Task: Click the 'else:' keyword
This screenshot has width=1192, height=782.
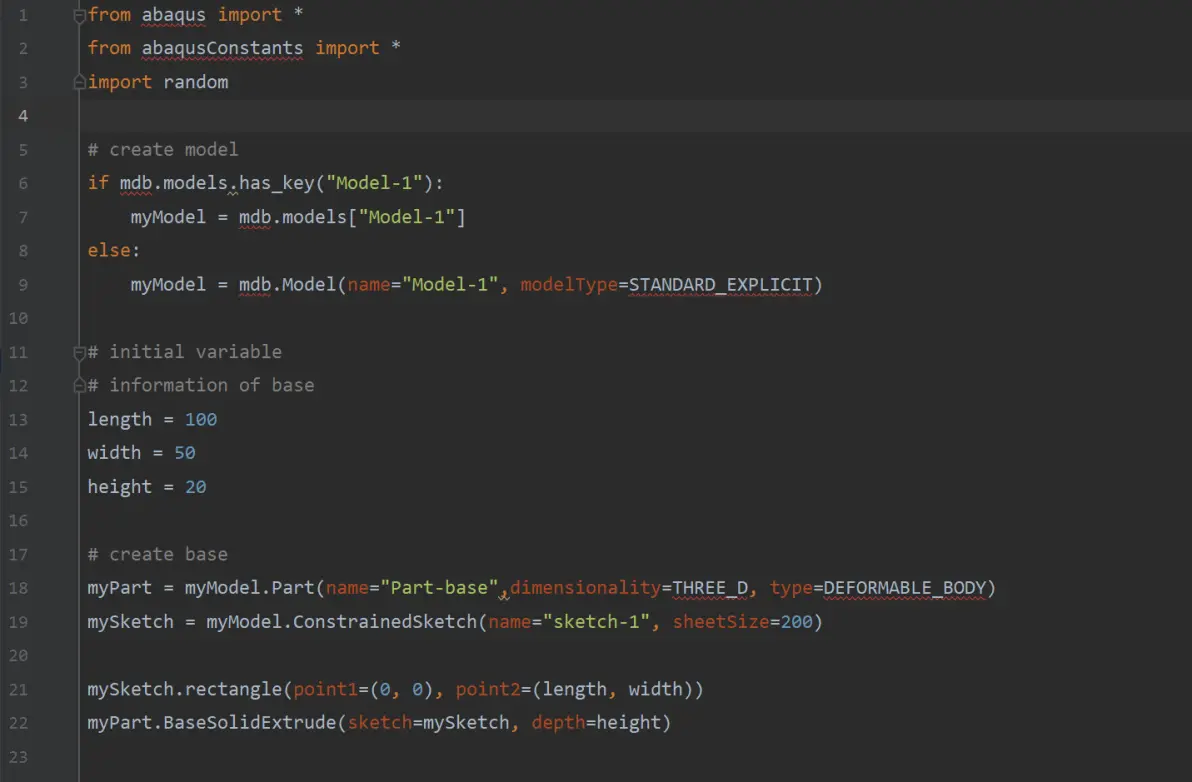Action: (x=114, y=251)
